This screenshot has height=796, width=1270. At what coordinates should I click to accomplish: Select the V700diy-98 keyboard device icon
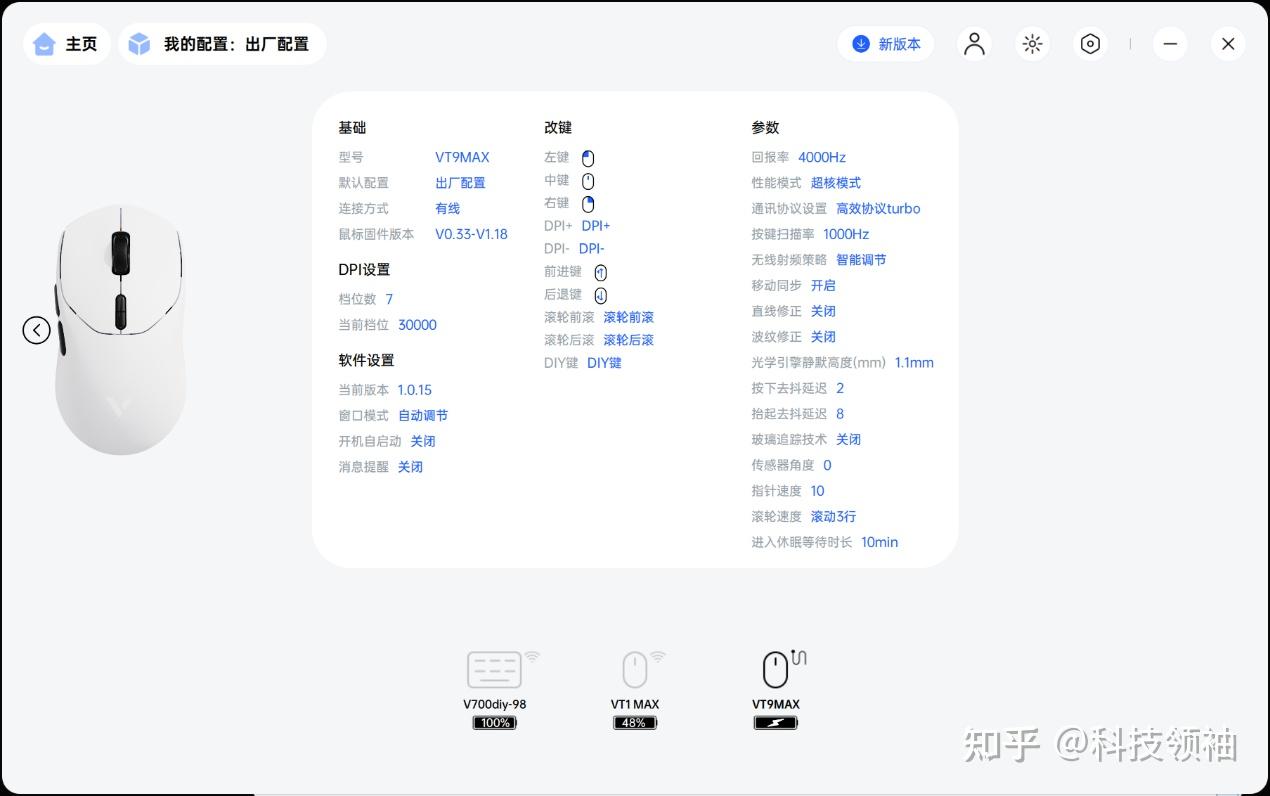495,670
